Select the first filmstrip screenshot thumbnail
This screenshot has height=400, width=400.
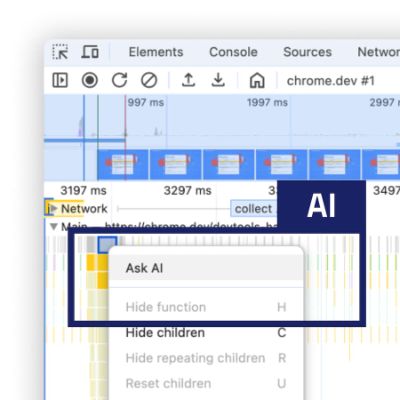[122, 164]
